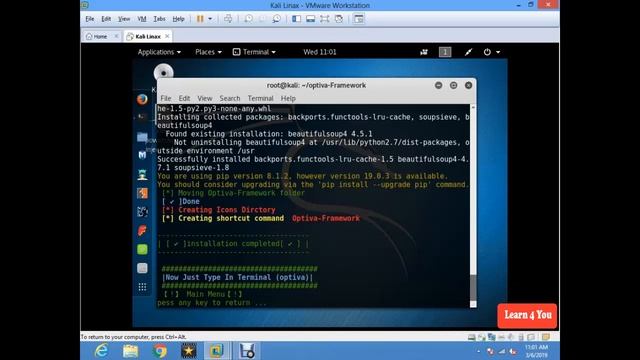The height and width of the screenshot is (360, 640).
Task: Expand the power options dropdown arrow
Action: (210, 19)
